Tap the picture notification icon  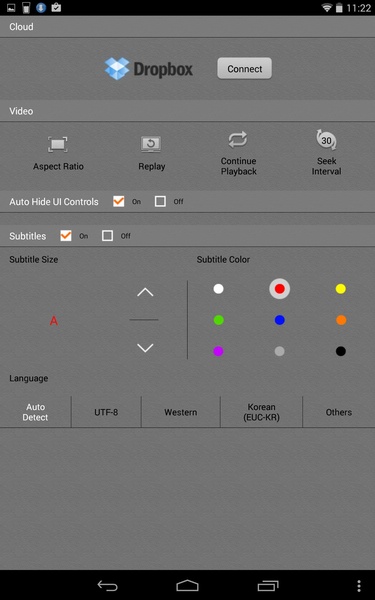(x=11, y=7)
